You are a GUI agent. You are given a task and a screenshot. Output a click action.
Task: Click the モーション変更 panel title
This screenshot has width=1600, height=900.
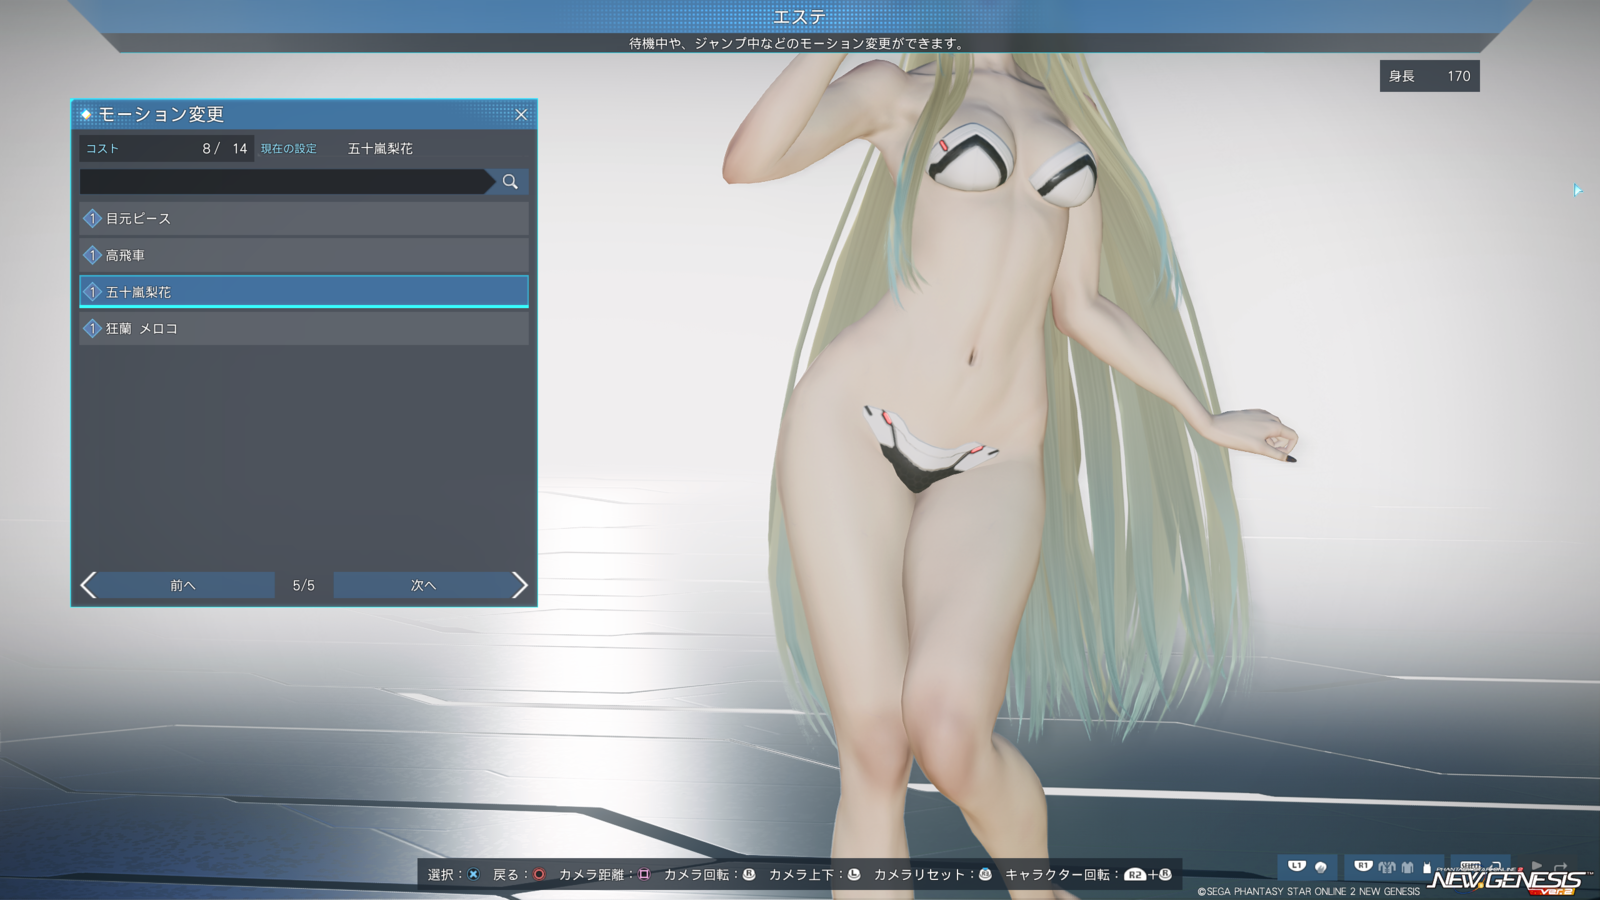tap(161, 115)
